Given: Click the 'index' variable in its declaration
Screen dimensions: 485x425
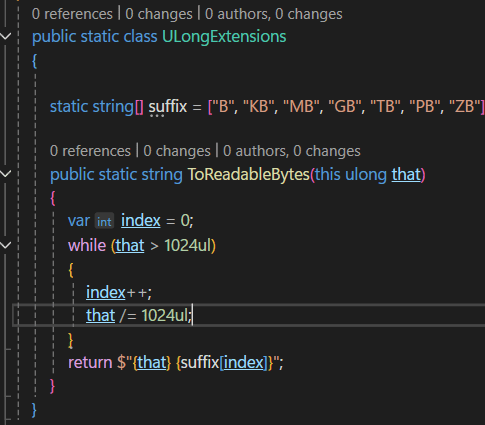Looking at the screenshot, I should [x=141, y=221].
